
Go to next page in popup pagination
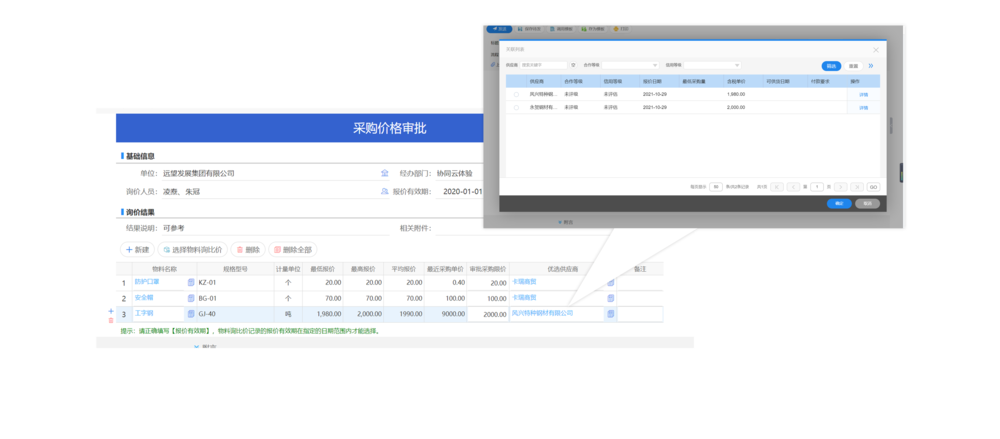[841, 187]
